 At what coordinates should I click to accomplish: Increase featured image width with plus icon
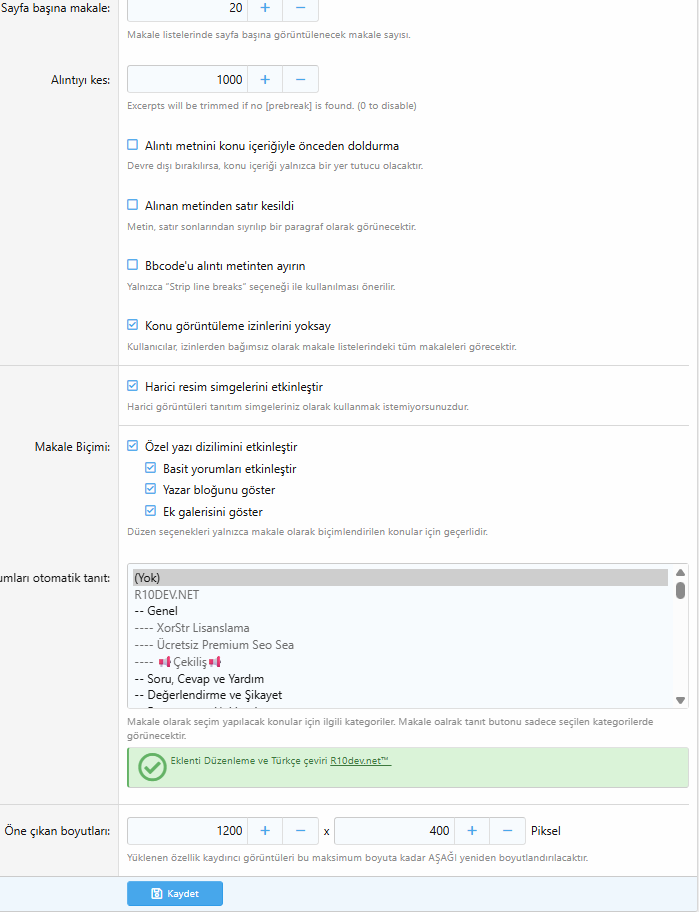[265, 831]
